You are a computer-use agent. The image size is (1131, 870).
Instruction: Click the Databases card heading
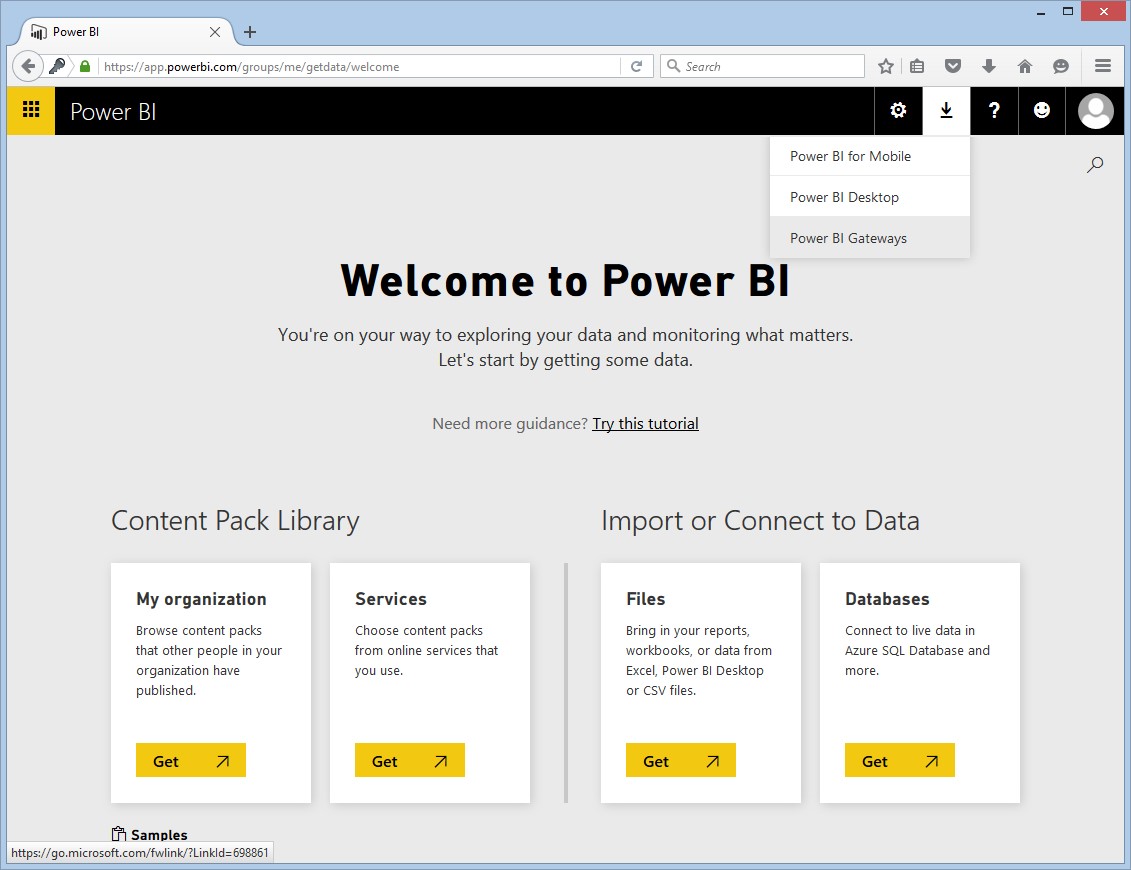pyautogui.click(x=887, y=599)
